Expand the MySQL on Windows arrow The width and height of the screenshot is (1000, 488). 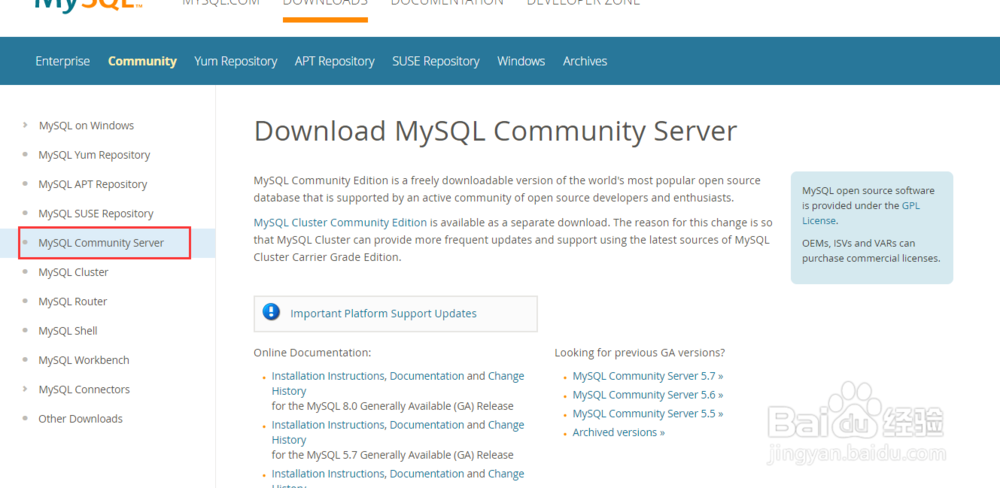(x=25, y=125)
